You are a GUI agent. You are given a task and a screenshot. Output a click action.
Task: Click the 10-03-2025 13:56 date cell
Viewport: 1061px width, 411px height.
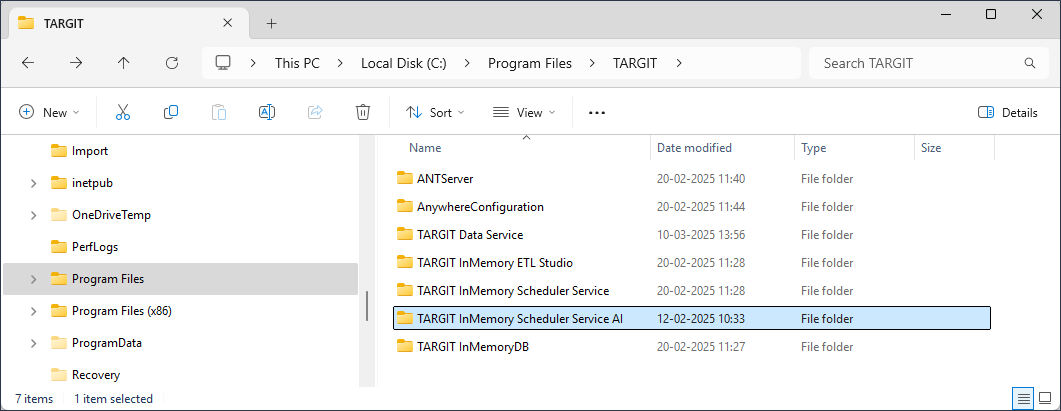[x=700, y=235]
